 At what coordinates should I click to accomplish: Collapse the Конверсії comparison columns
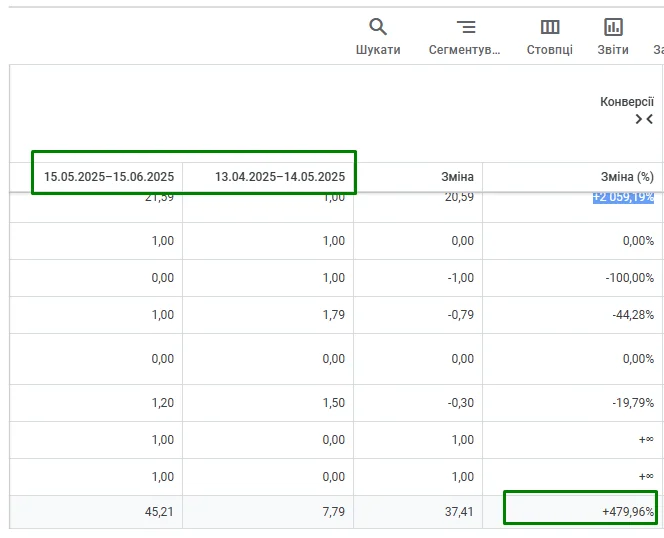point(644,119)
